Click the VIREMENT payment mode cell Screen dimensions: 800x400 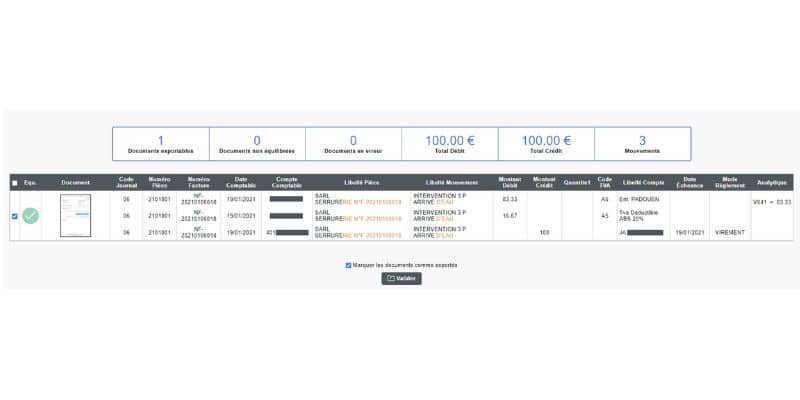(730, 233)
